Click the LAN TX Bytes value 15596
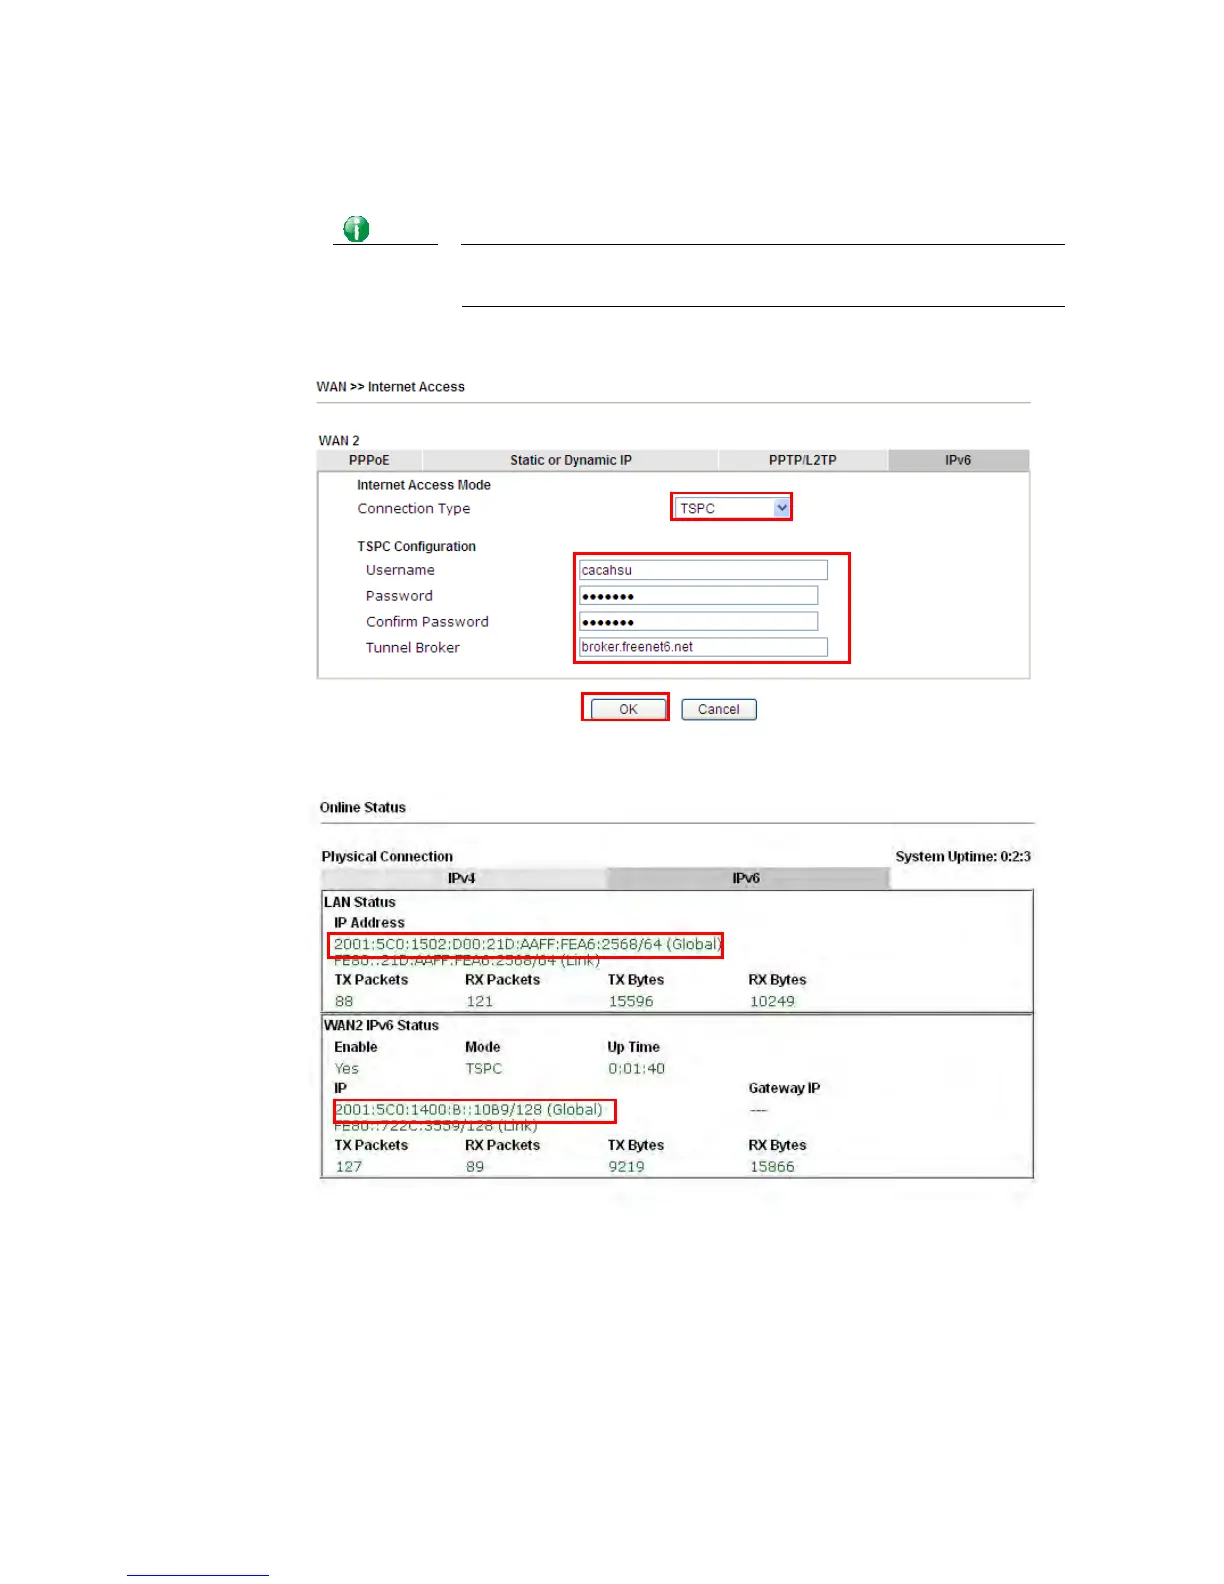Screen dimensions: 1224x1584 (x=631, y=1001)
